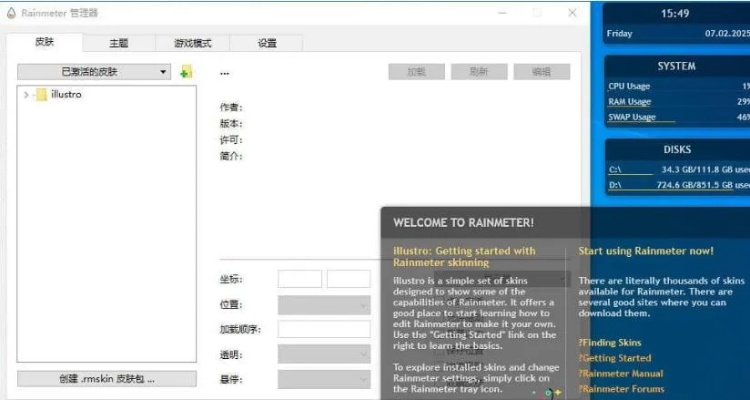Switch to the 主题 tab
Viewport: 750px width, 400px height.
pos(118,43)
